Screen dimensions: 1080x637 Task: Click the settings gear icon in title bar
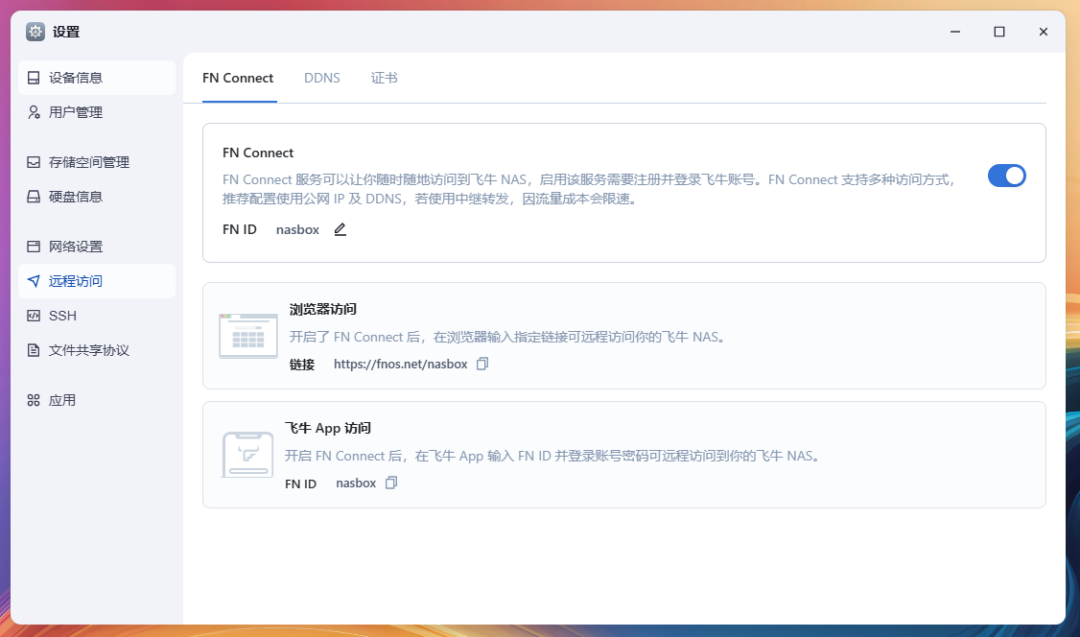35,32
